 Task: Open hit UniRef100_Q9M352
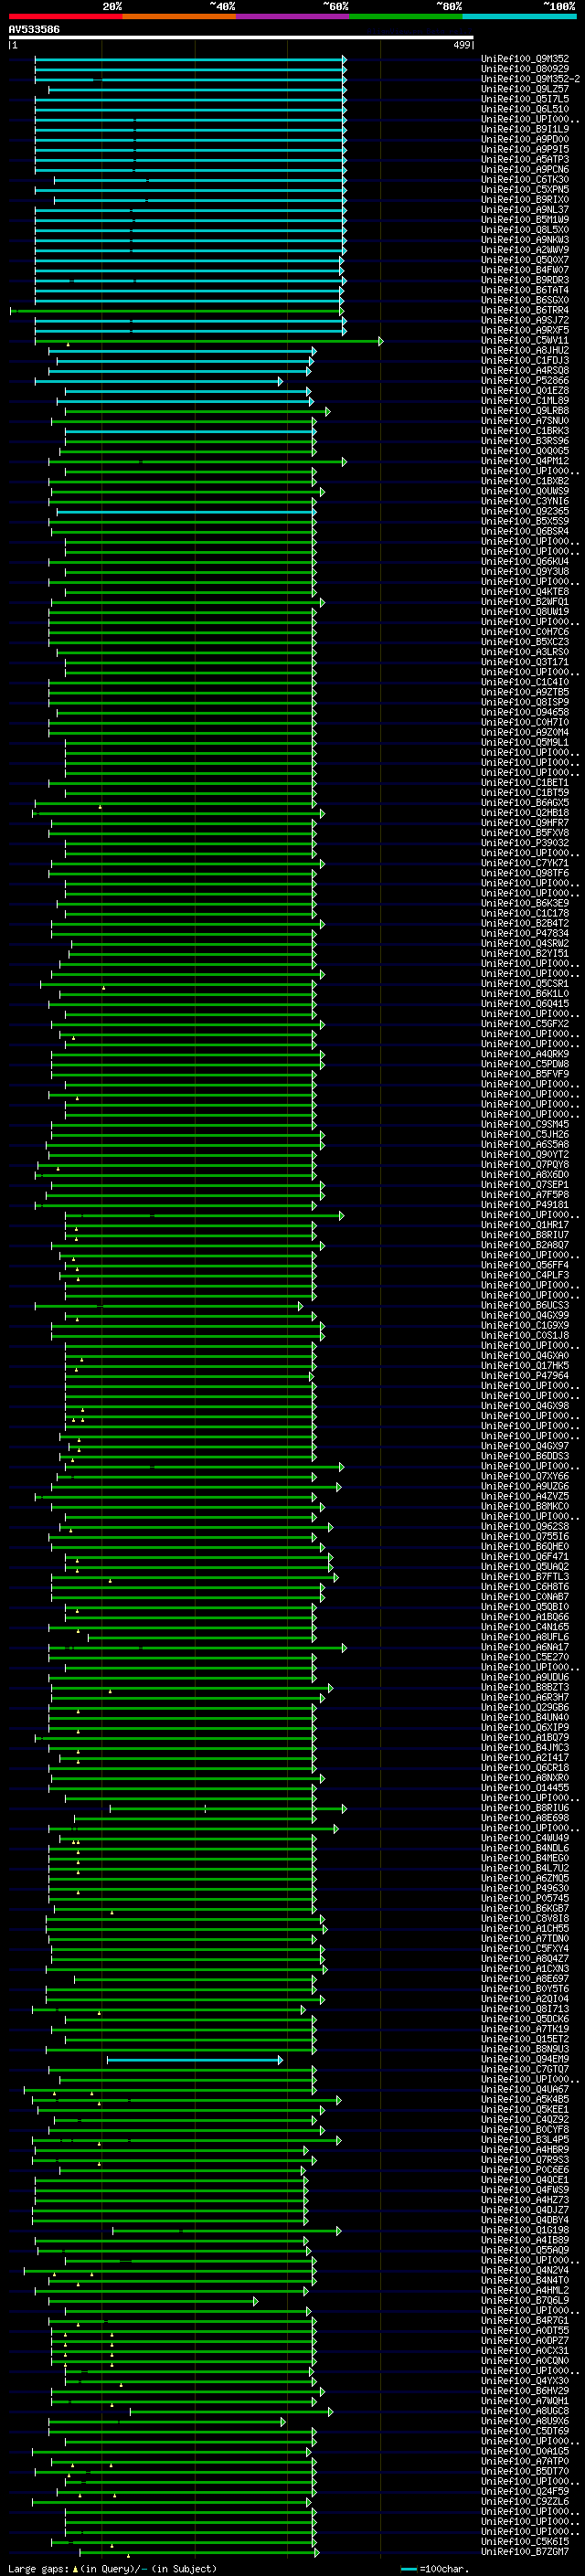pos(525,59)
